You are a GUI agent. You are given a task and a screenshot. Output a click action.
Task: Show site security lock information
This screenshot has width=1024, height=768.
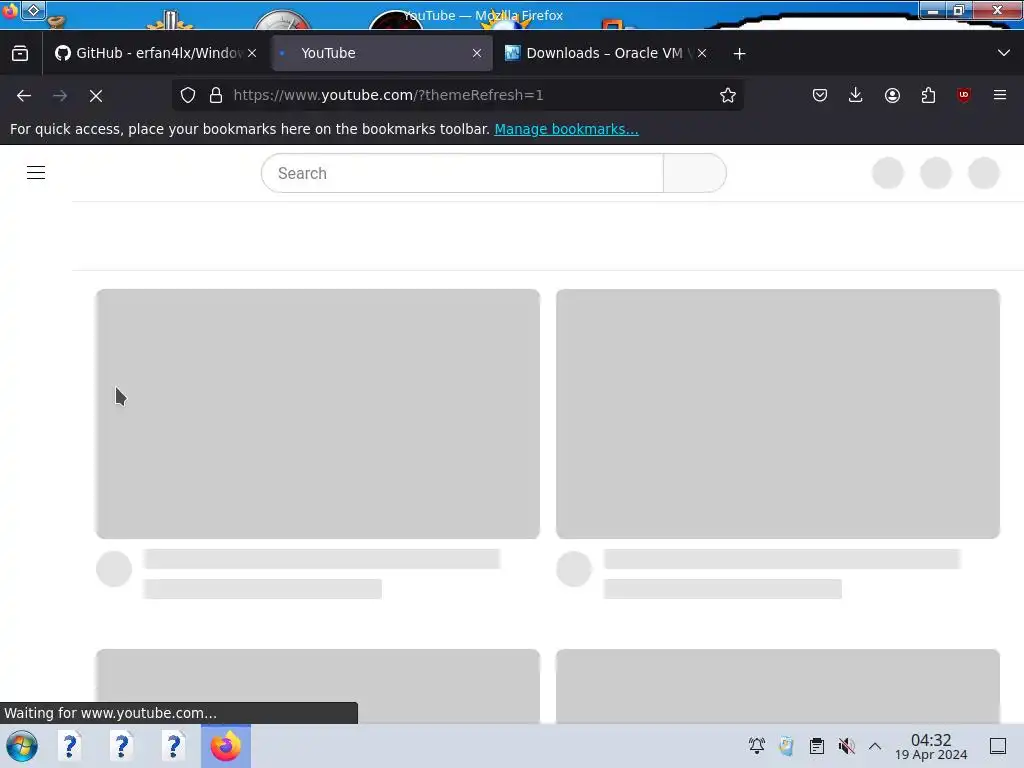pyautogui.click(x=216, y=95)
